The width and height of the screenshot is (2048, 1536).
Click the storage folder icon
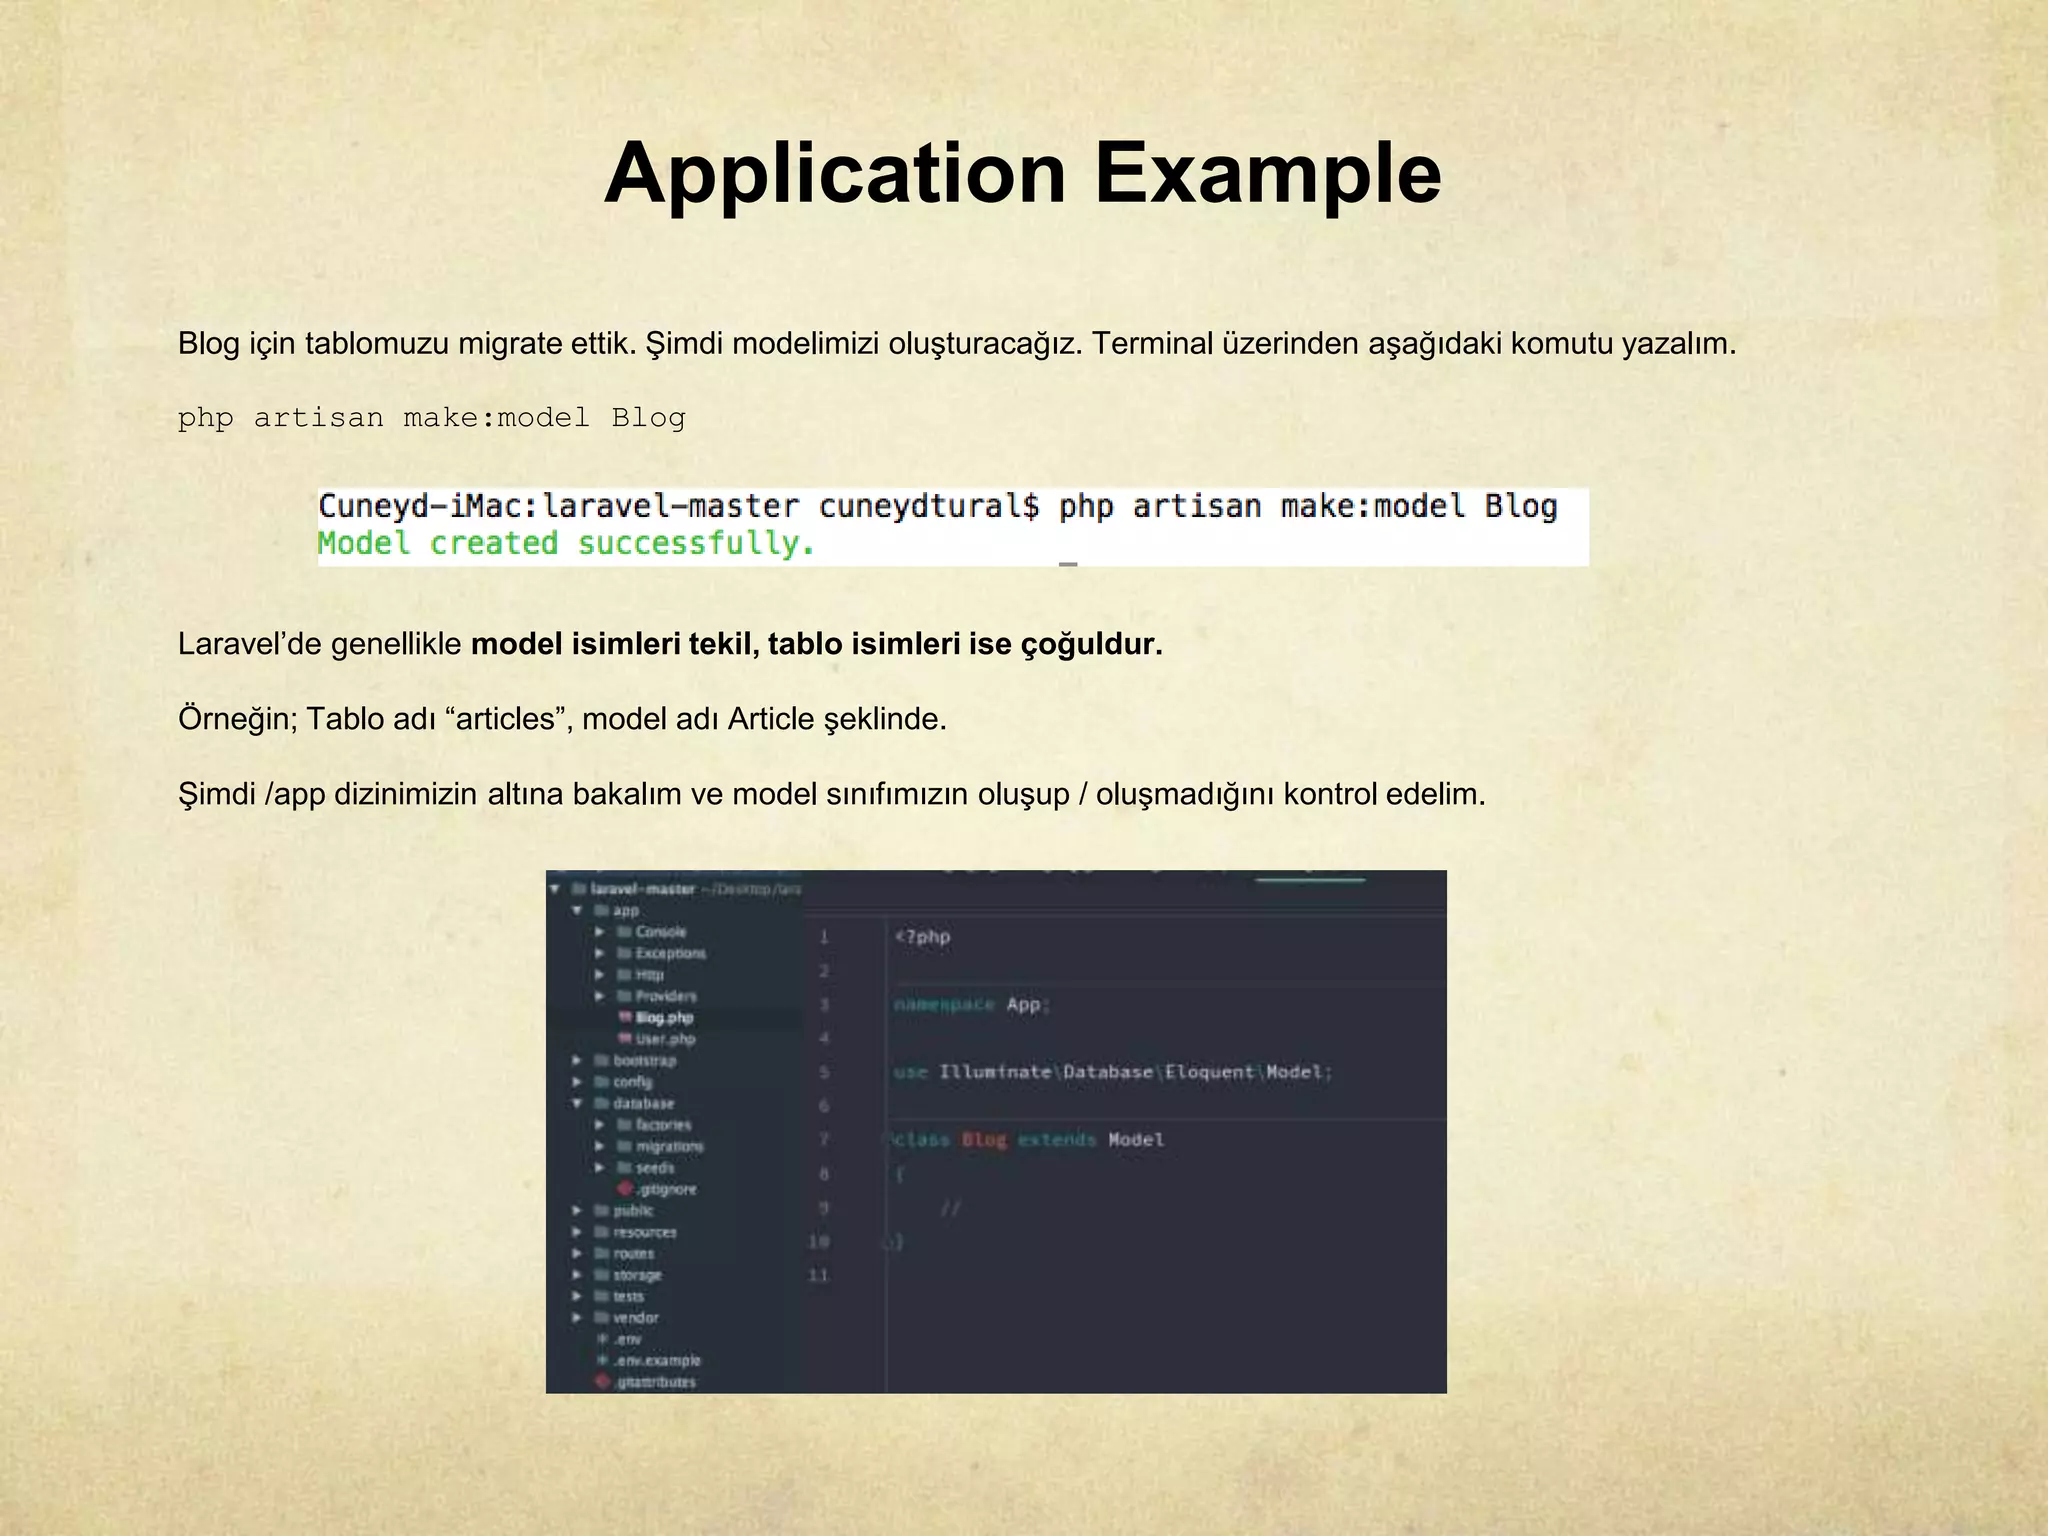pyautogui.click(x=601, y=1275)
